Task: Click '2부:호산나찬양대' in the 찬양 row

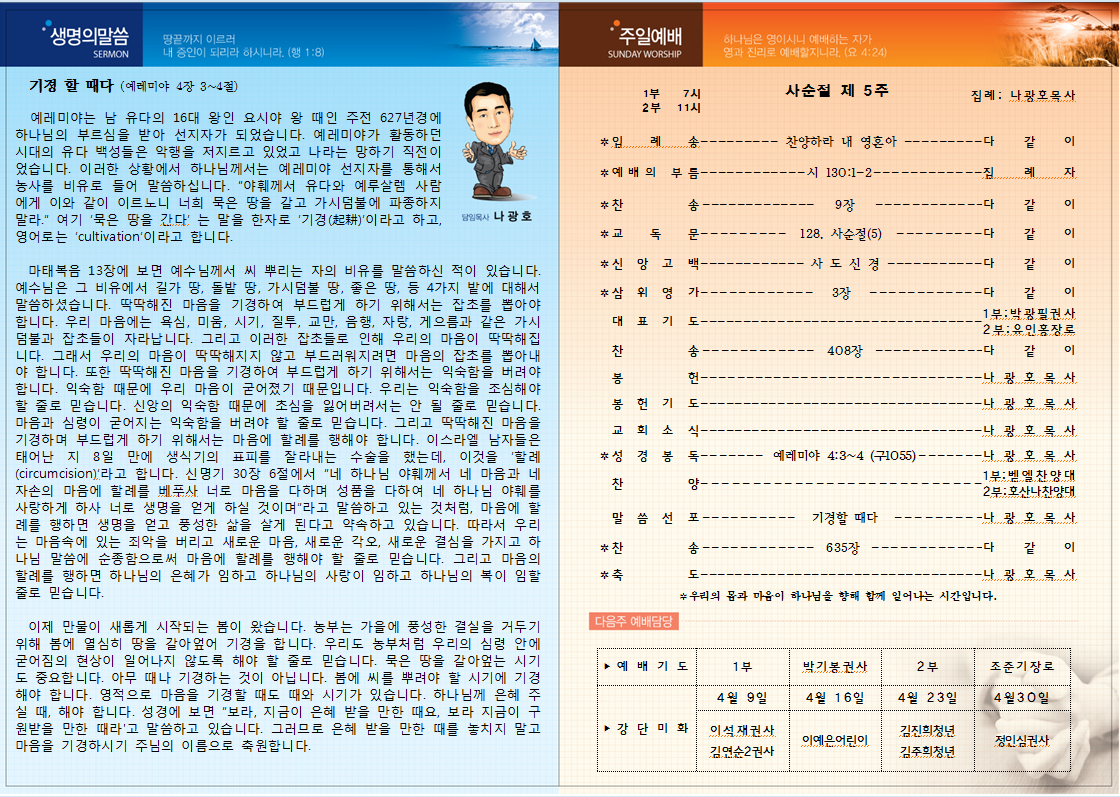Action: (x=1029, y=491)
